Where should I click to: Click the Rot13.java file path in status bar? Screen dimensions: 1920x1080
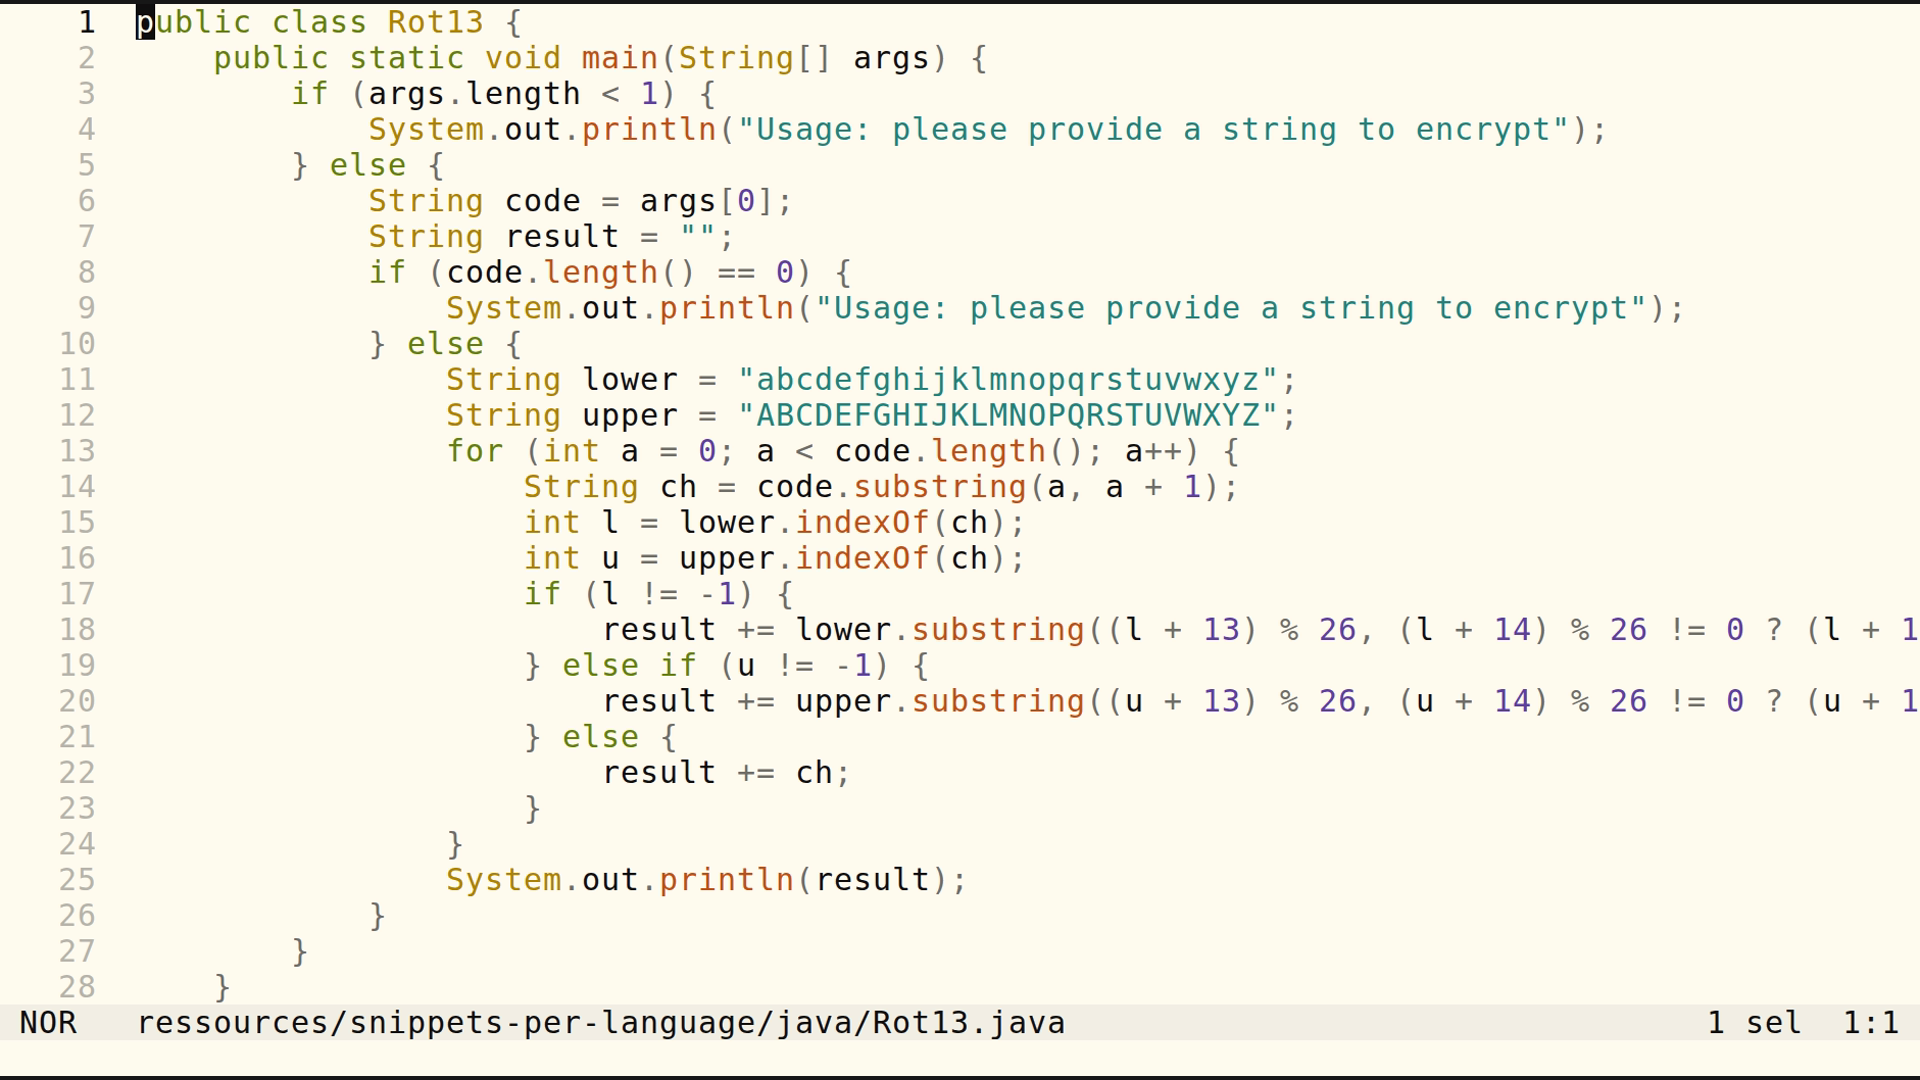point(600,1022)
